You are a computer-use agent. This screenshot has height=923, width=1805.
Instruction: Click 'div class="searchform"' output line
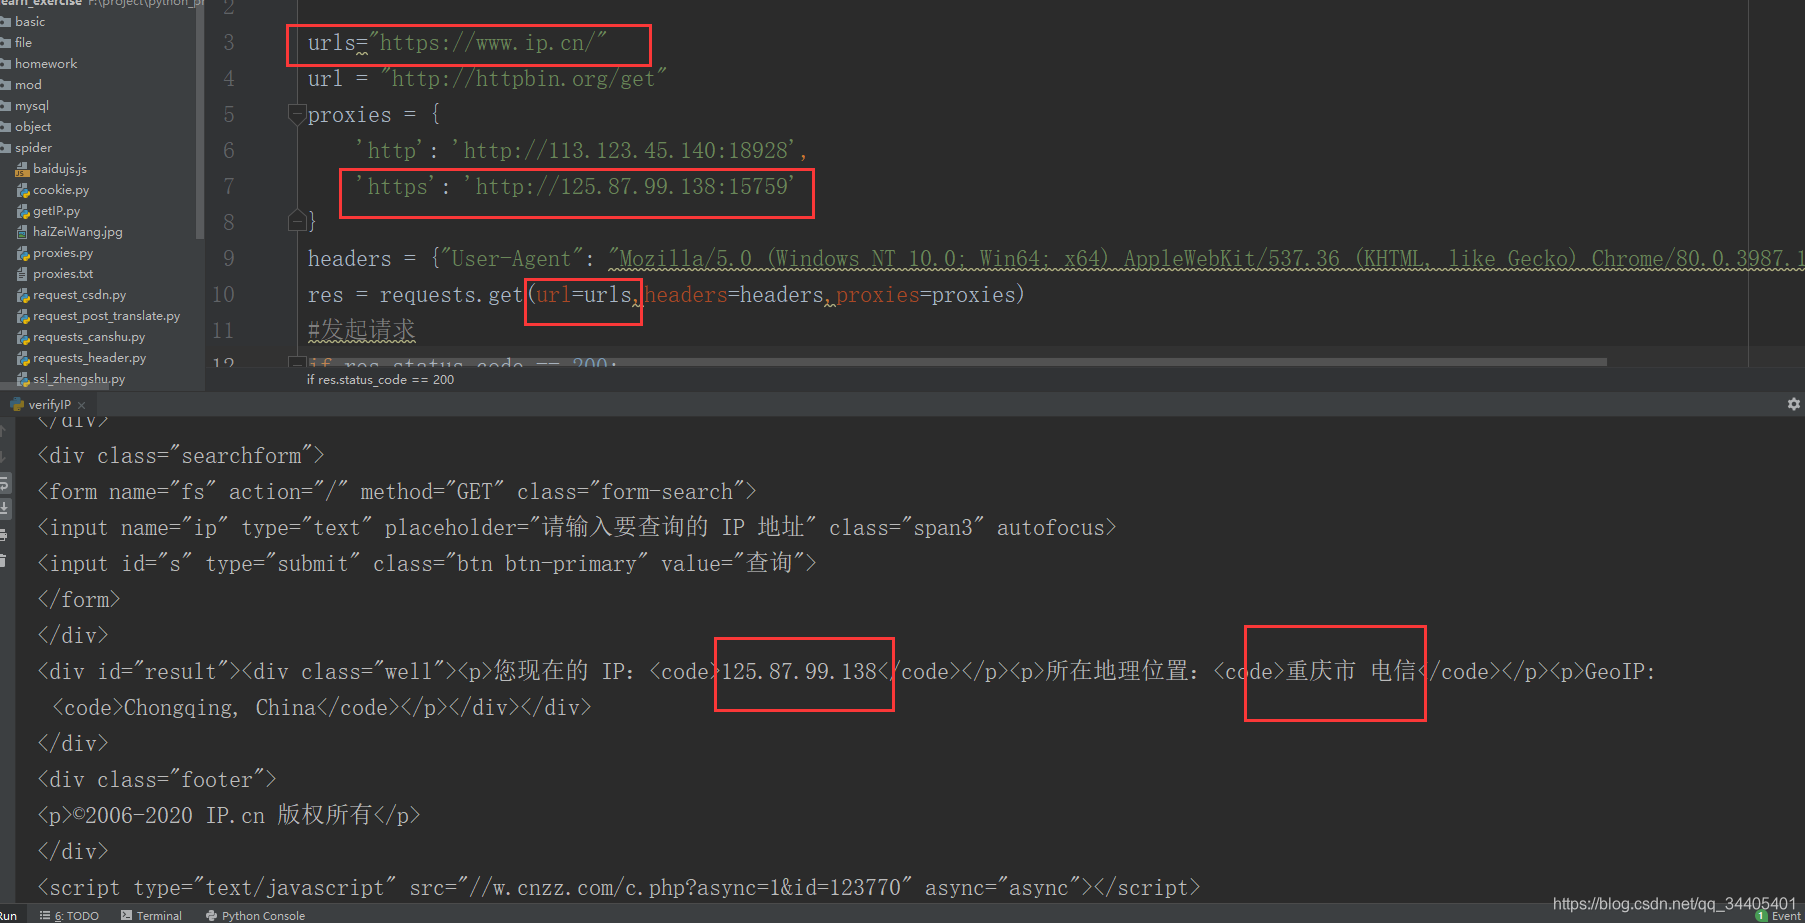point(181,455)
